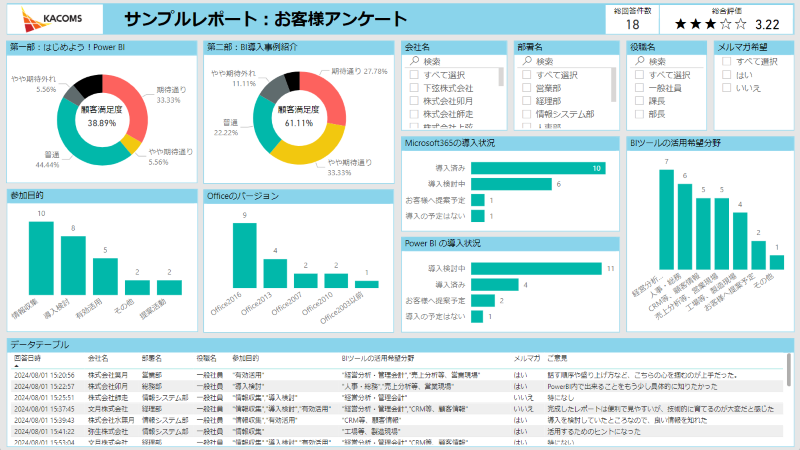Select the 情報収集 bar in 参加目的 chart
Screen dimensions: 800x450
[41, 258]
